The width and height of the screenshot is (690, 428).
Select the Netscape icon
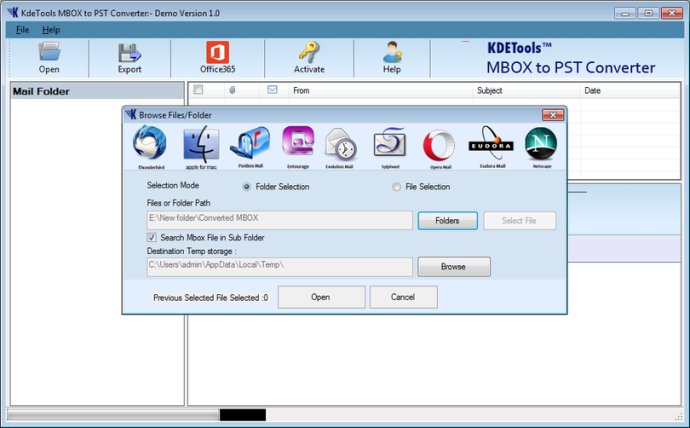(541, 143)
